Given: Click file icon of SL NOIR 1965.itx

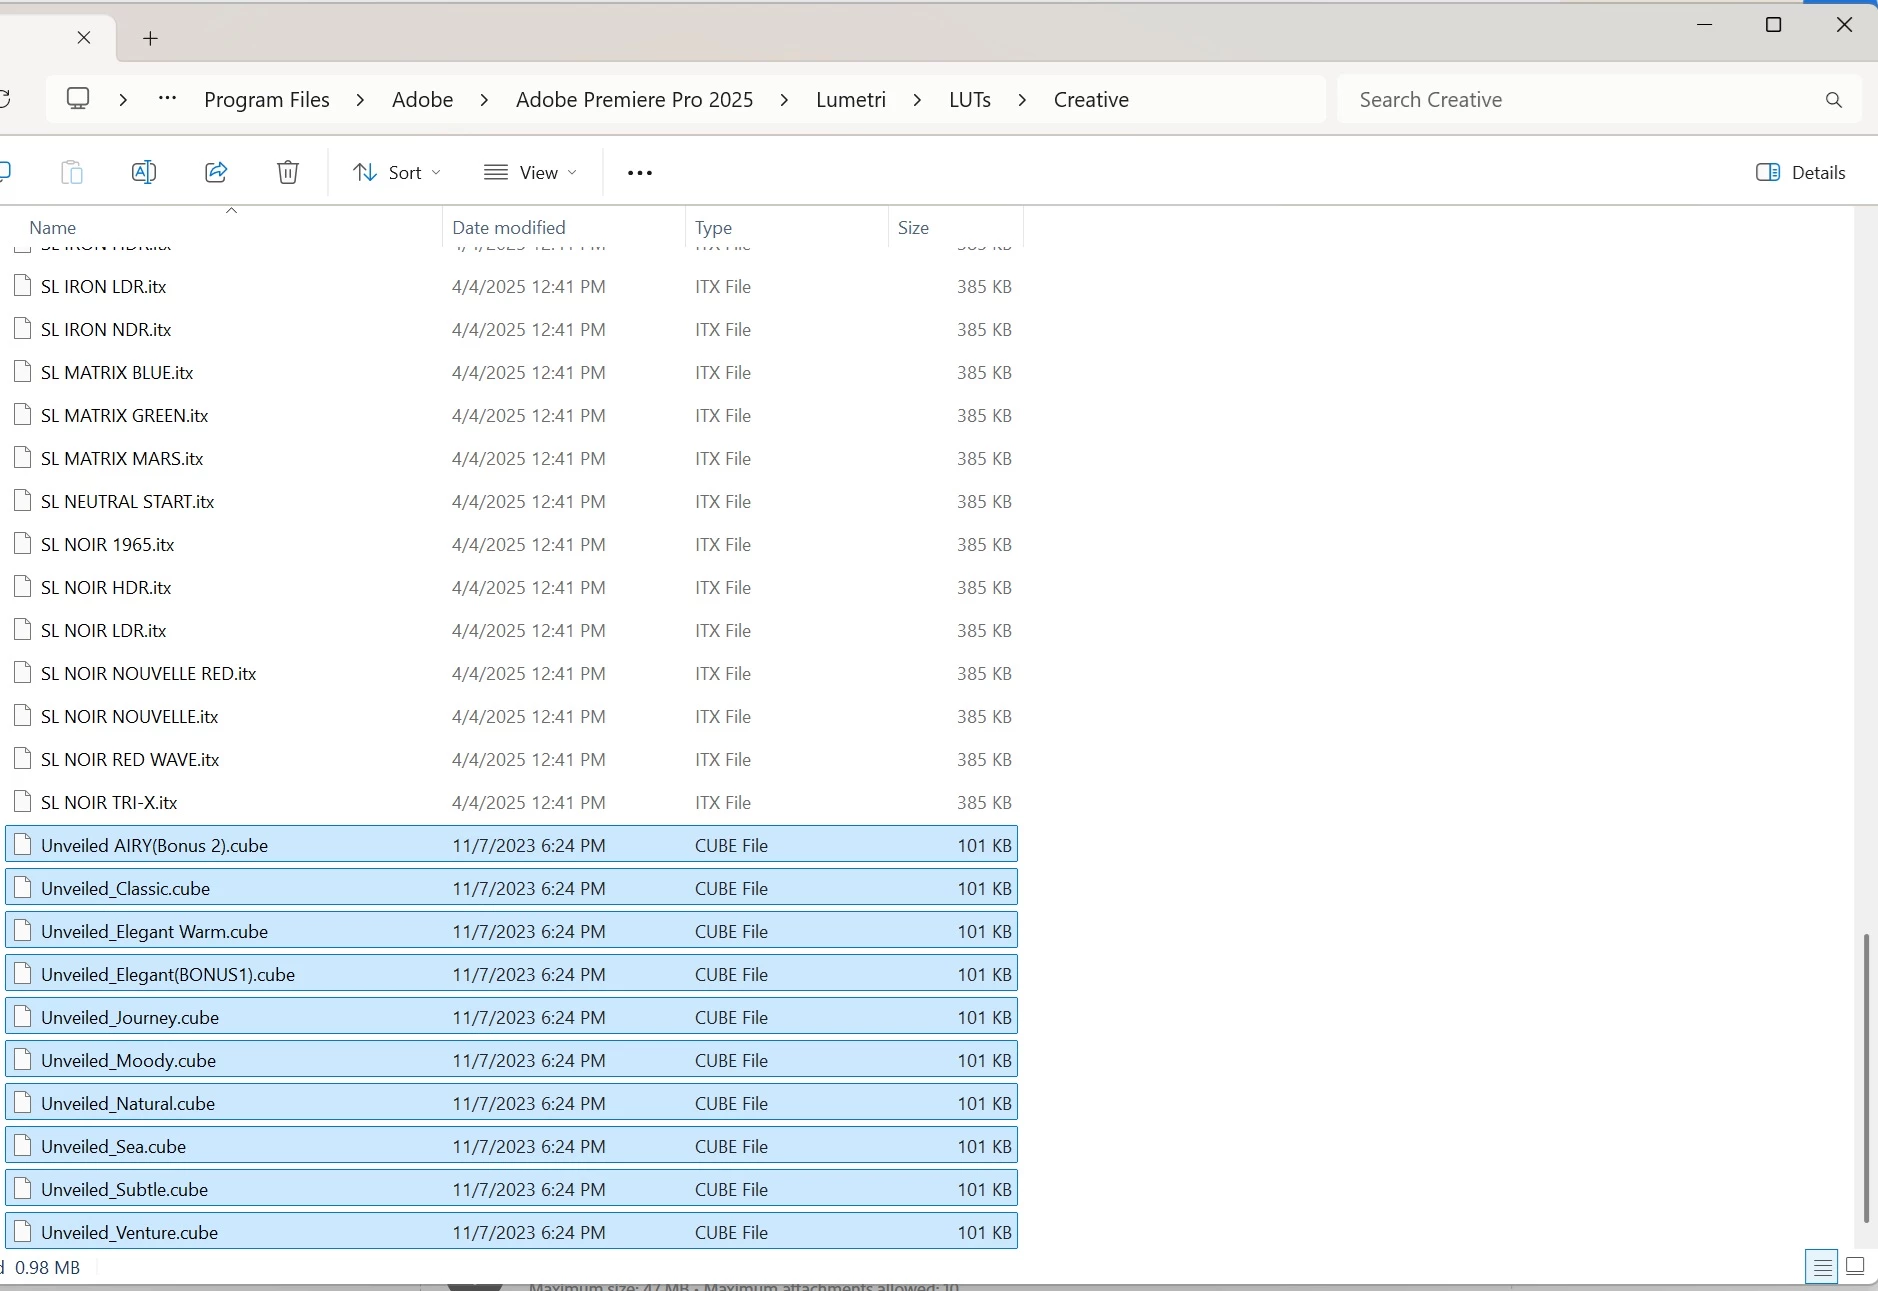Looking at the screenshot, I should (x=22, y=544).
